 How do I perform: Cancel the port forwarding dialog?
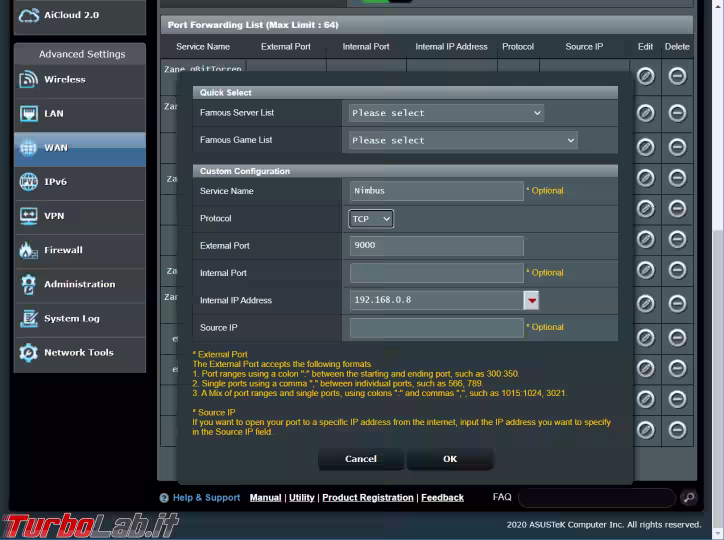click(361, 459)
